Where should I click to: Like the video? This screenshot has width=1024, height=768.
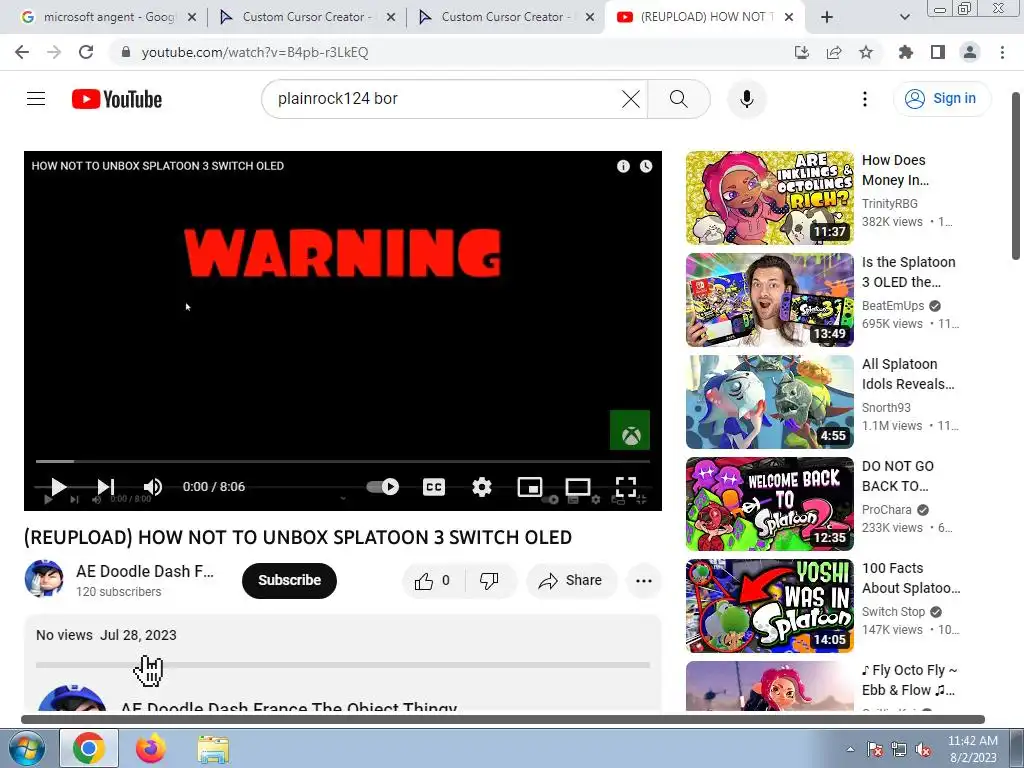click(x=433, y=581)
